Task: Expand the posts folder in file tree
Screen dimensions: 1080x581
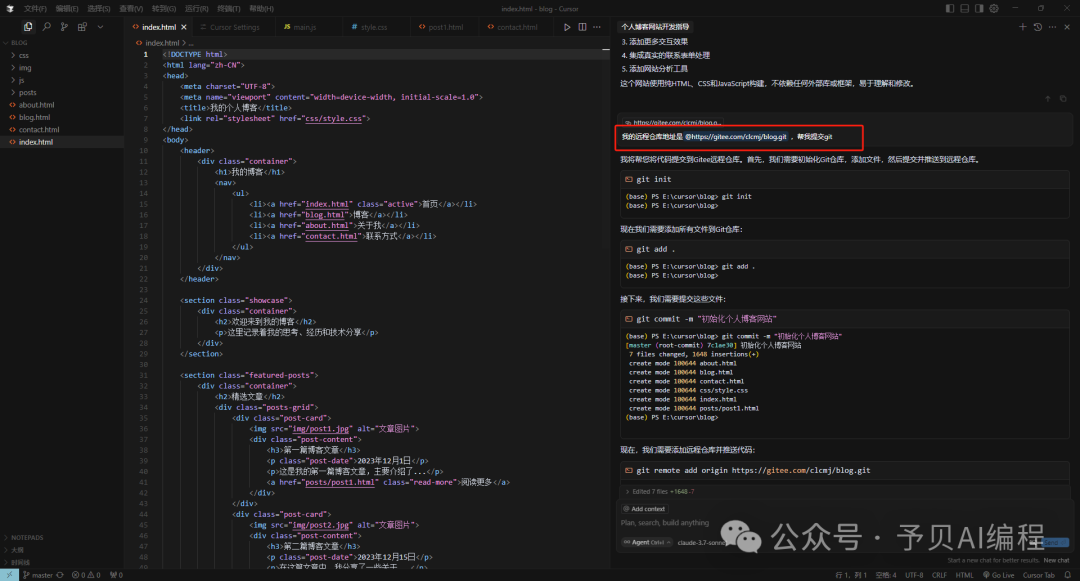Action: click(x=27, y=92)
